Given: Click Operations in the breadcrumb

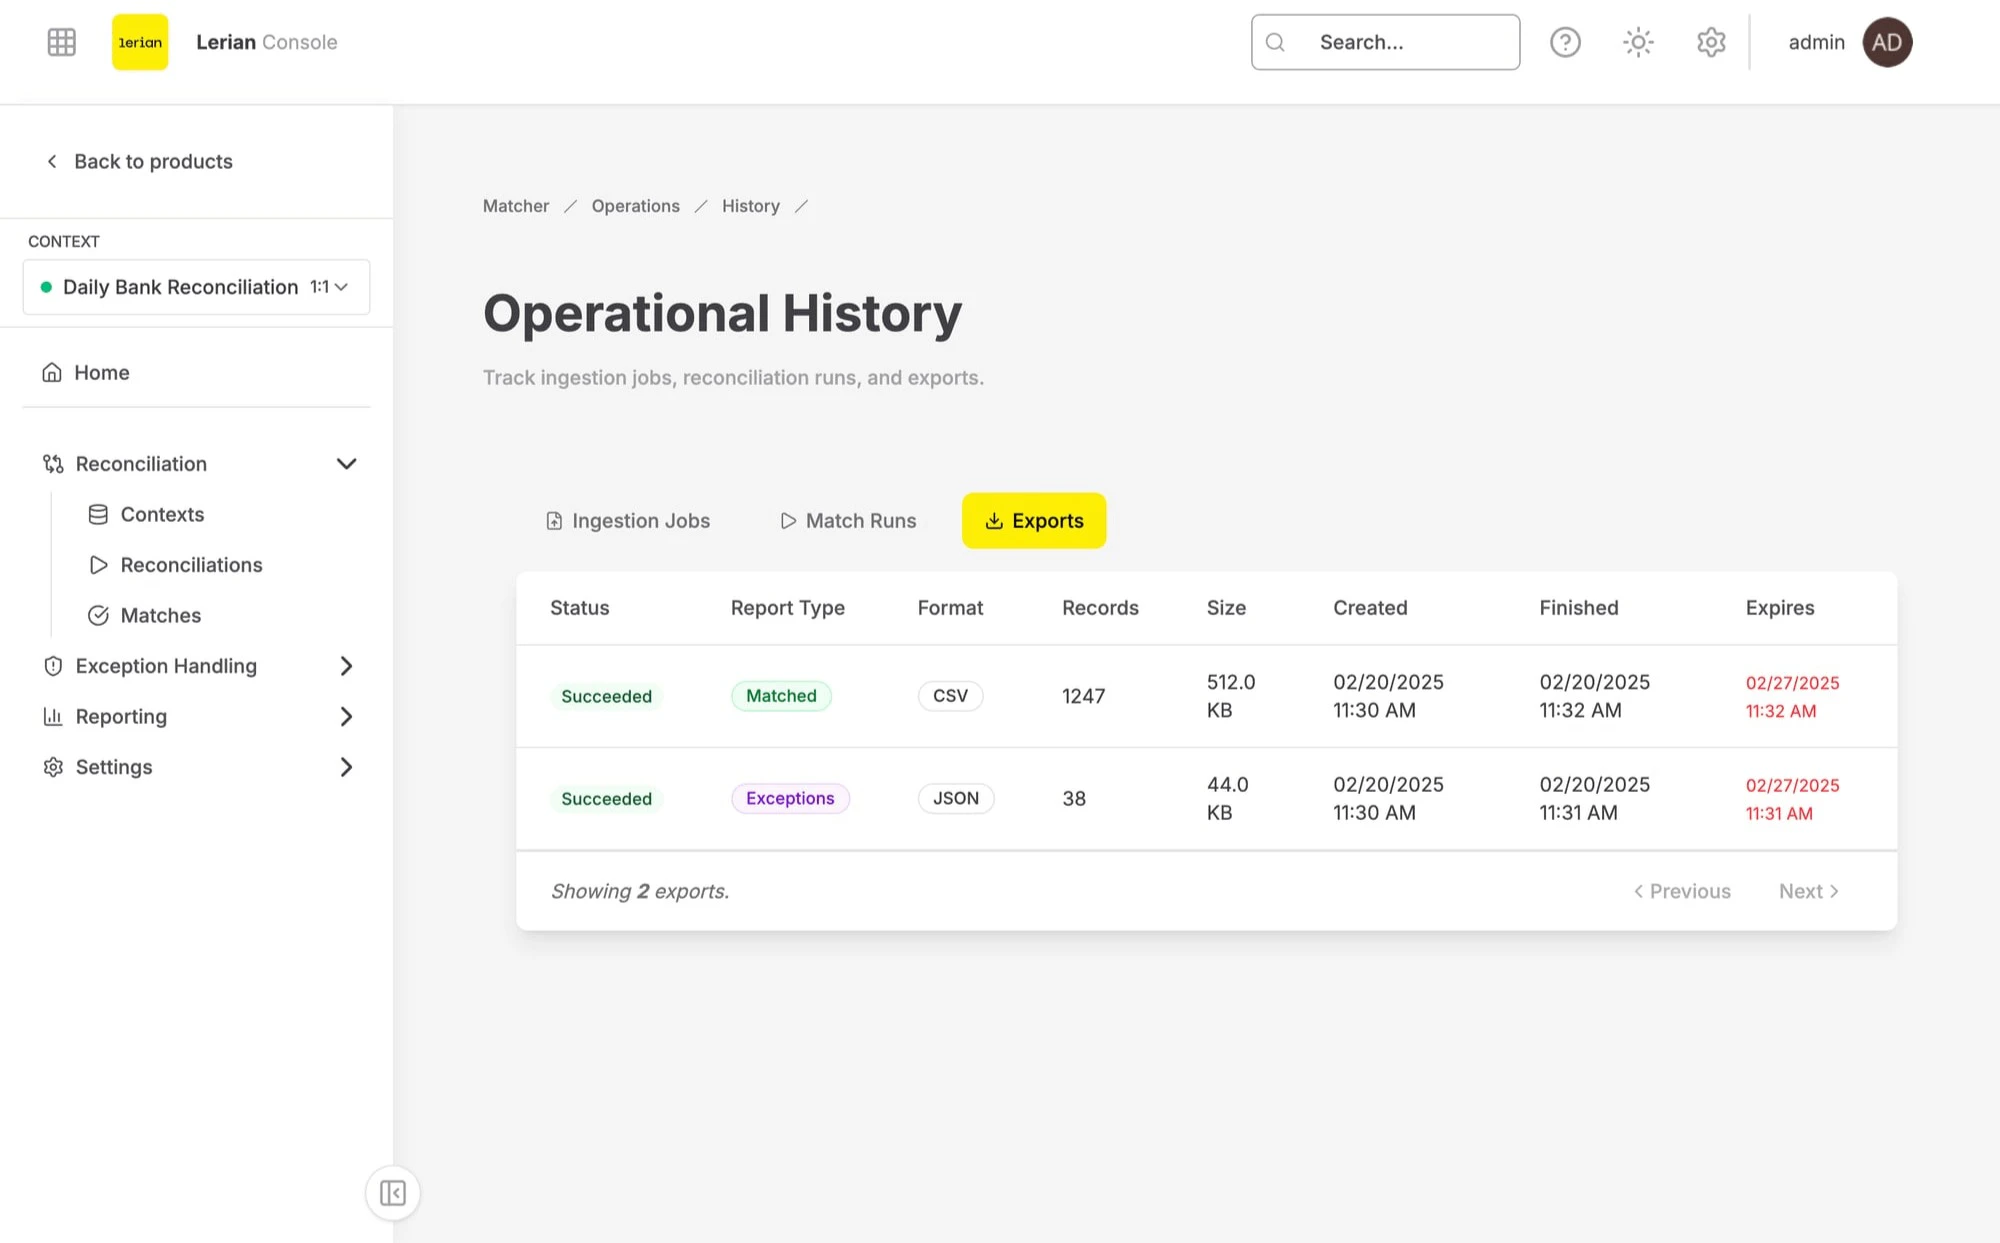Looking at the screenshot, I should pyautogui.click(x=635, y=206).
